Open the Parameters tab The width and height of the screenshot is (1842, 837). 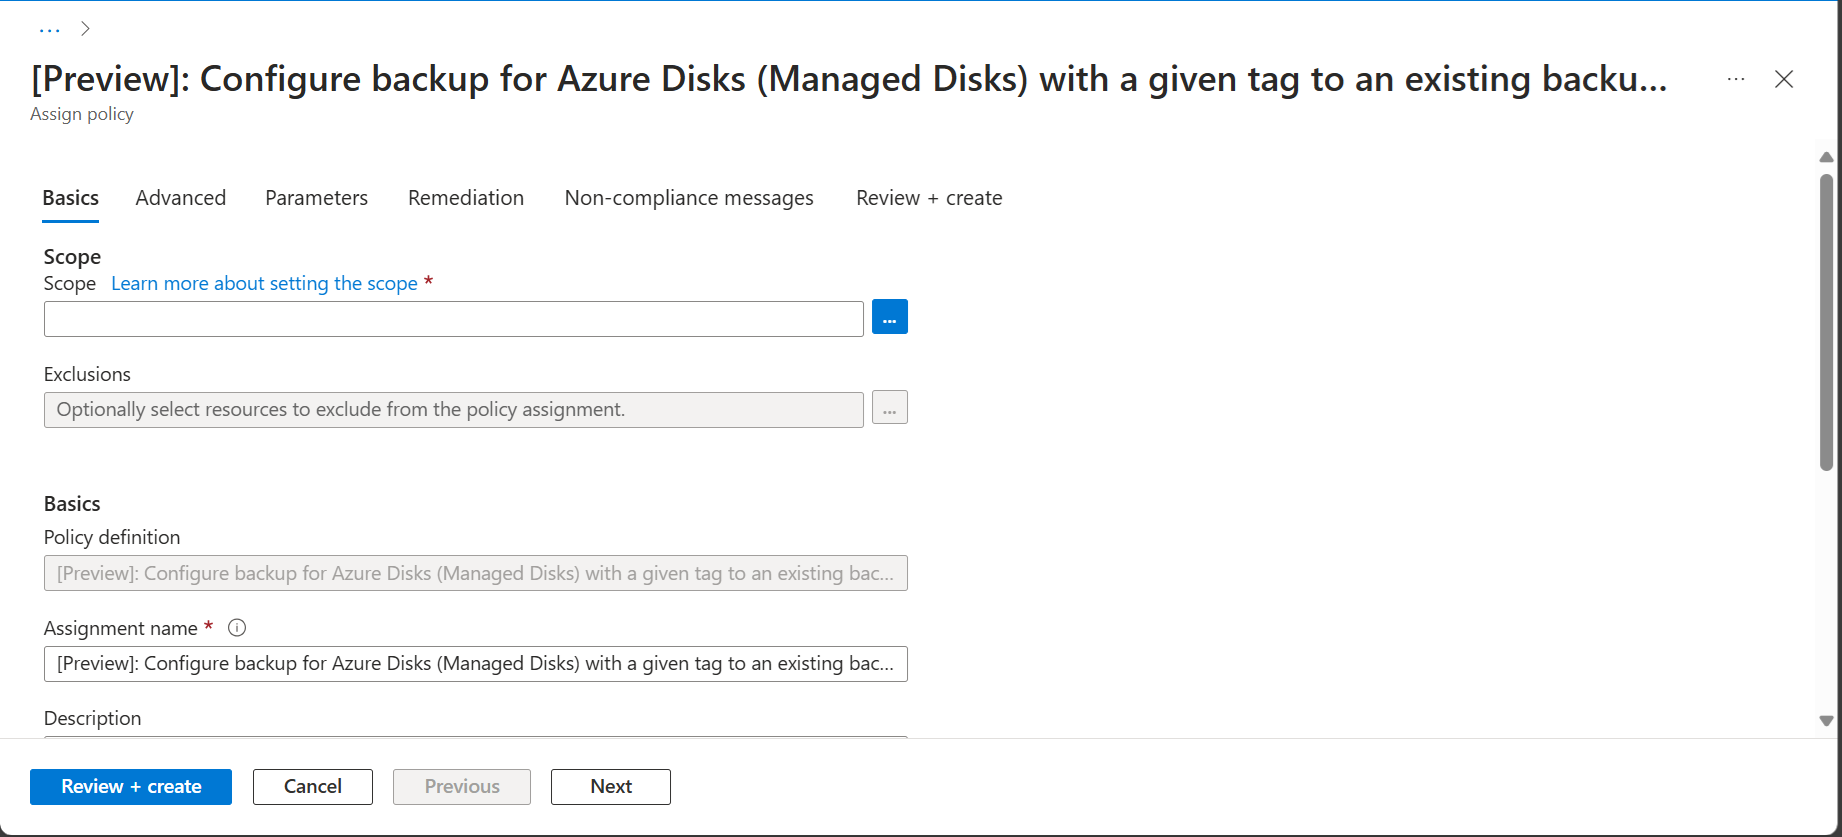click(x=316, y=198)
